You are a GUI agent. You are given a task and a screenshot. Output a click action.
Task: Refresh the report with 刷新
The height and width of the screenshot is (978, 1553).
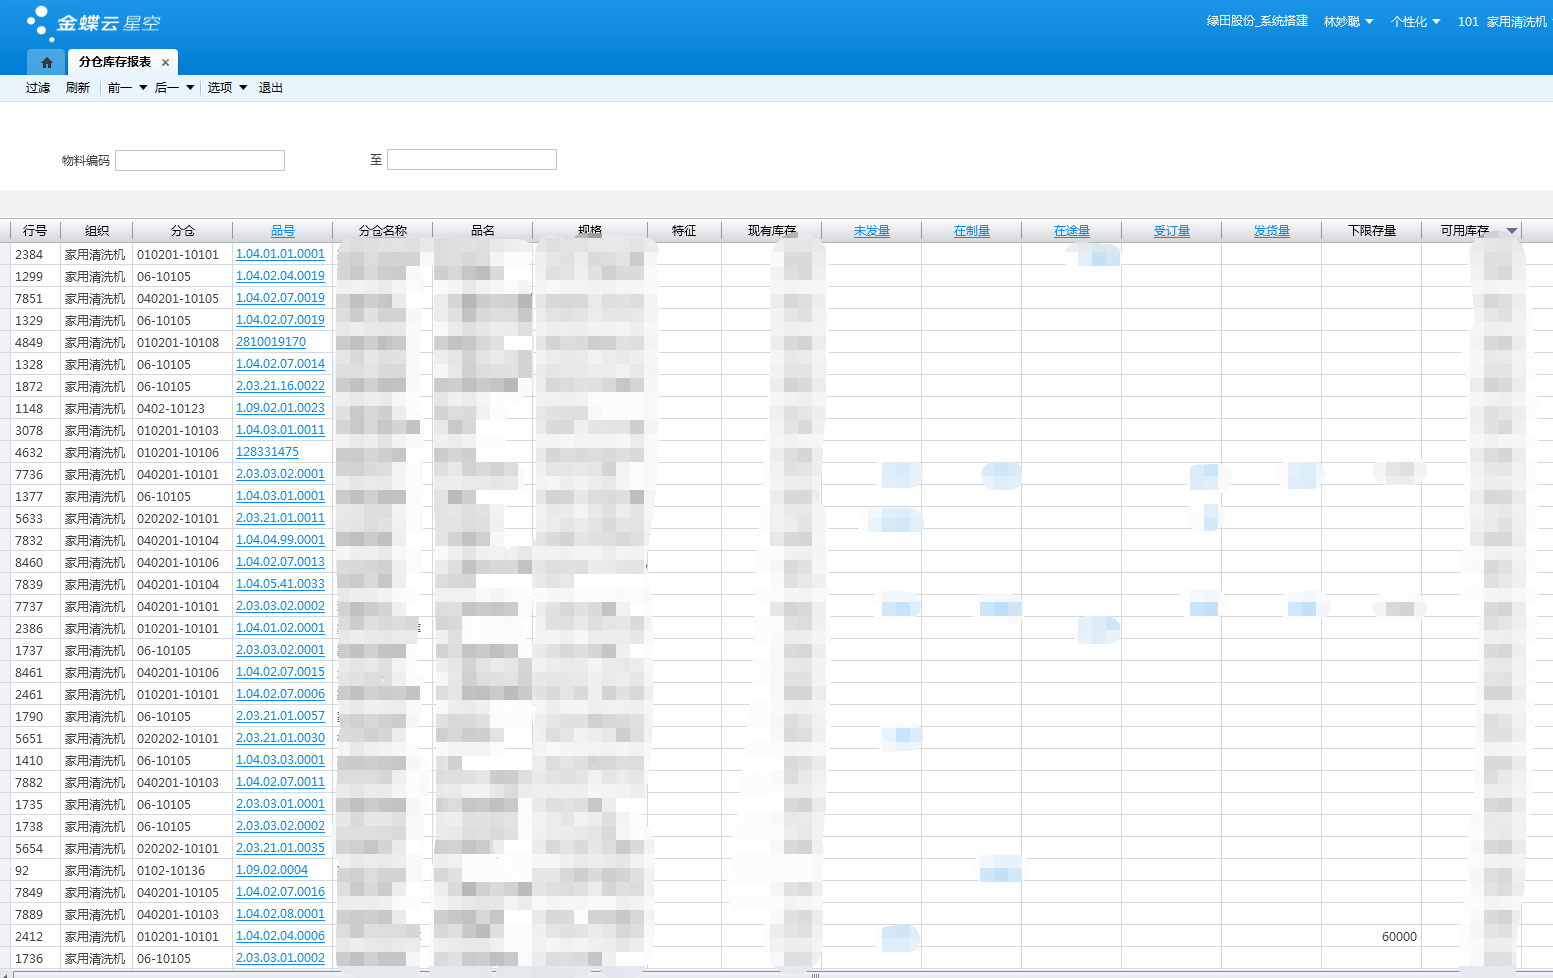(x=78, y=88)
